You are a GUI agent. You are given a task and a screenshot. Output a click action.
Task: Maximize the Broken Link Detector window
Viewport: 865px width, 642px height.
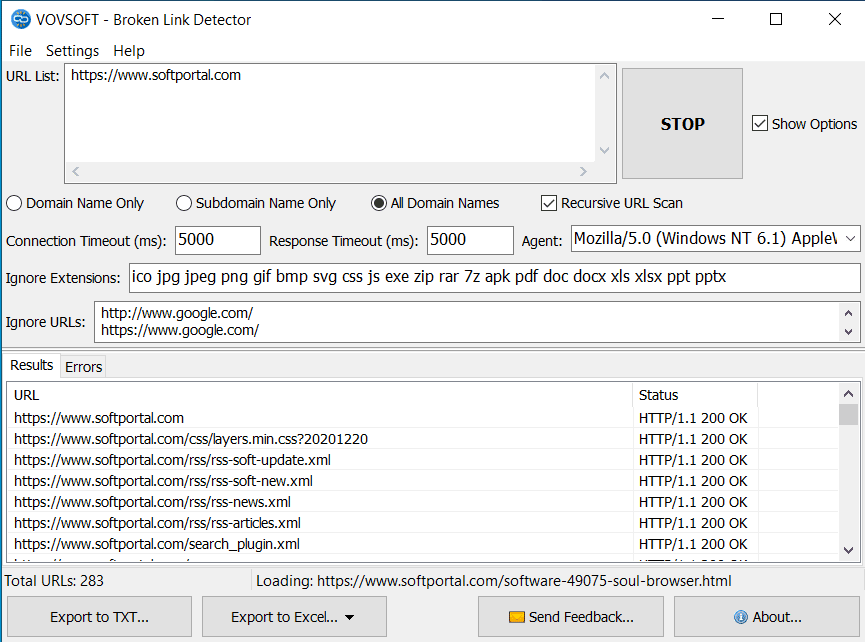(776, 19)
